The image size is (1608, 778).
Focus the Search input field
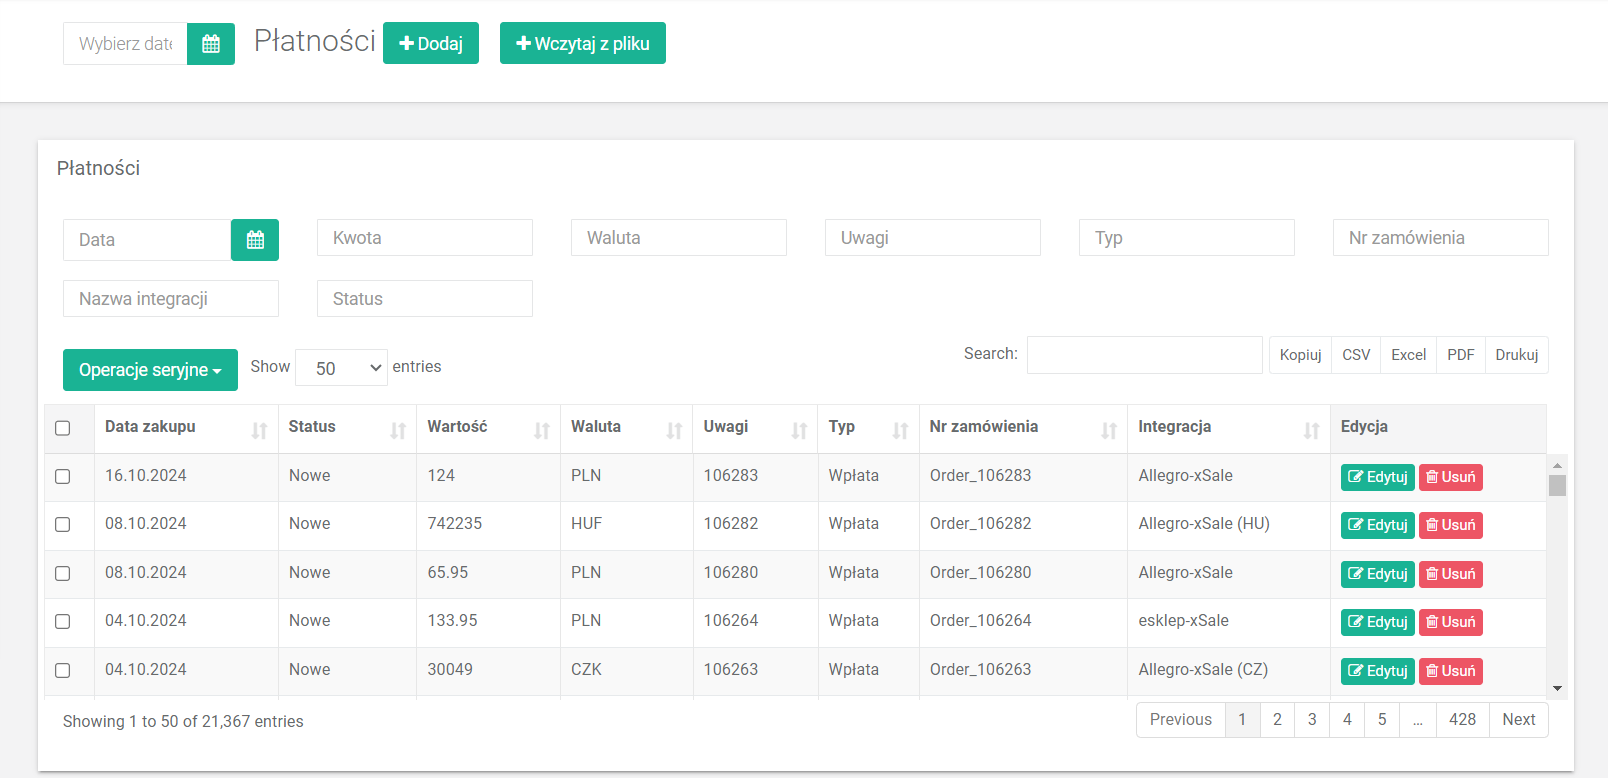tap(1144, 355)
